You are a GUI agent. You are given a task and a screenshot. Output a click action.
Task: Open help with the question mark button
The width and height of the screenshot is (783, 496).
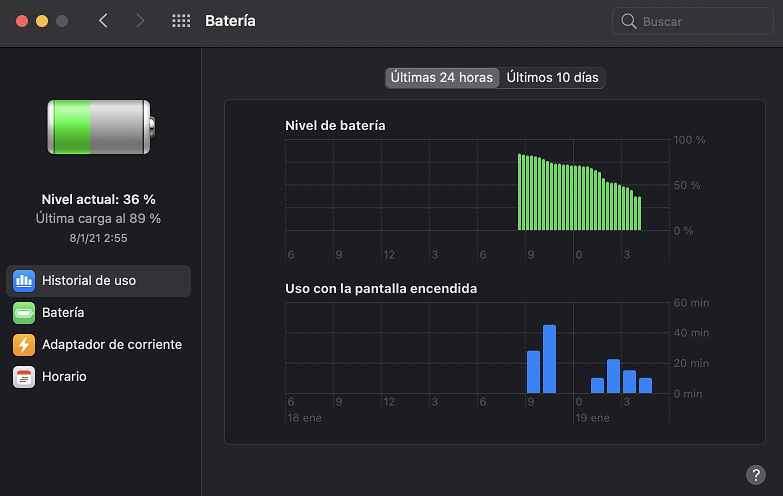click(755, 475)
